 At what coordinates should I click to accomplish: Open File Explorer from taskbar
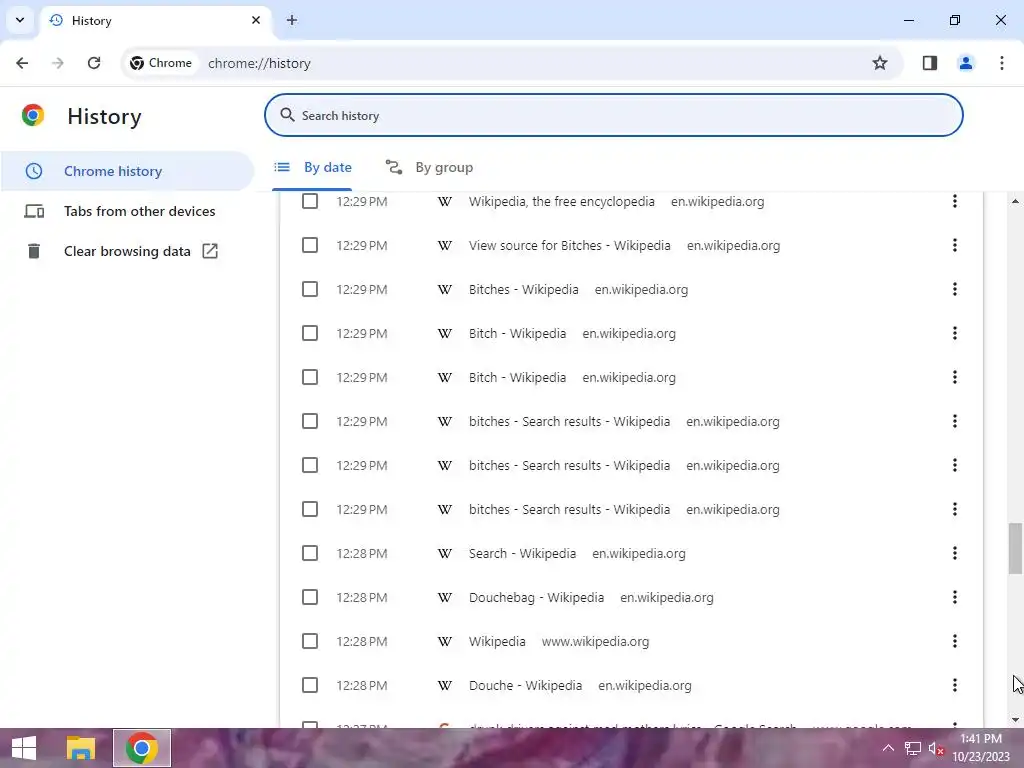point(81,748)
